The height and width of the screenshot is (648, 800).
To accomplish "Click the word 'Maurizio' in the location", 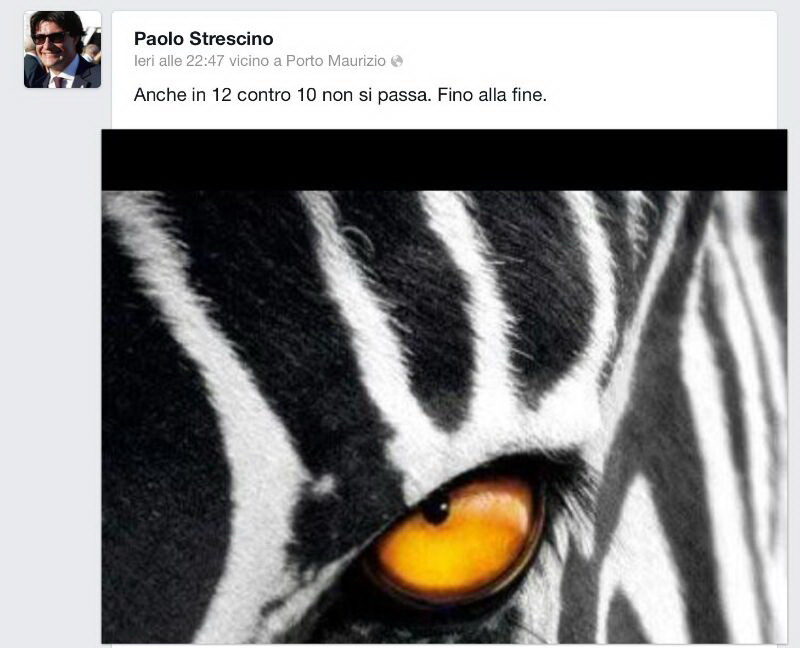I will pyautogui.click(x=355, y=61).
